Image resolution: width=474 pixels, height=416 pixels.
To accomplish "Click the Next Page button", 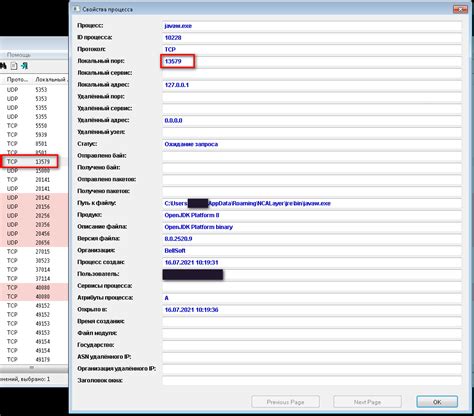I will point(367,402).
